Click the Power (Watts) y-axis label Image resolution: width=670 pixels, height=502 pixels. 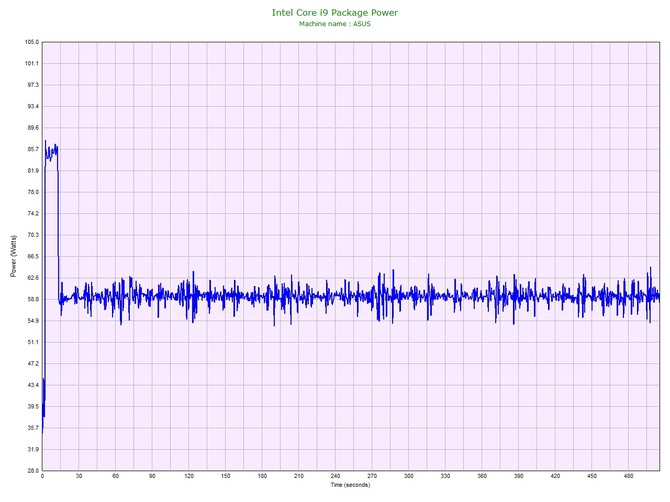tap(13, 256)
